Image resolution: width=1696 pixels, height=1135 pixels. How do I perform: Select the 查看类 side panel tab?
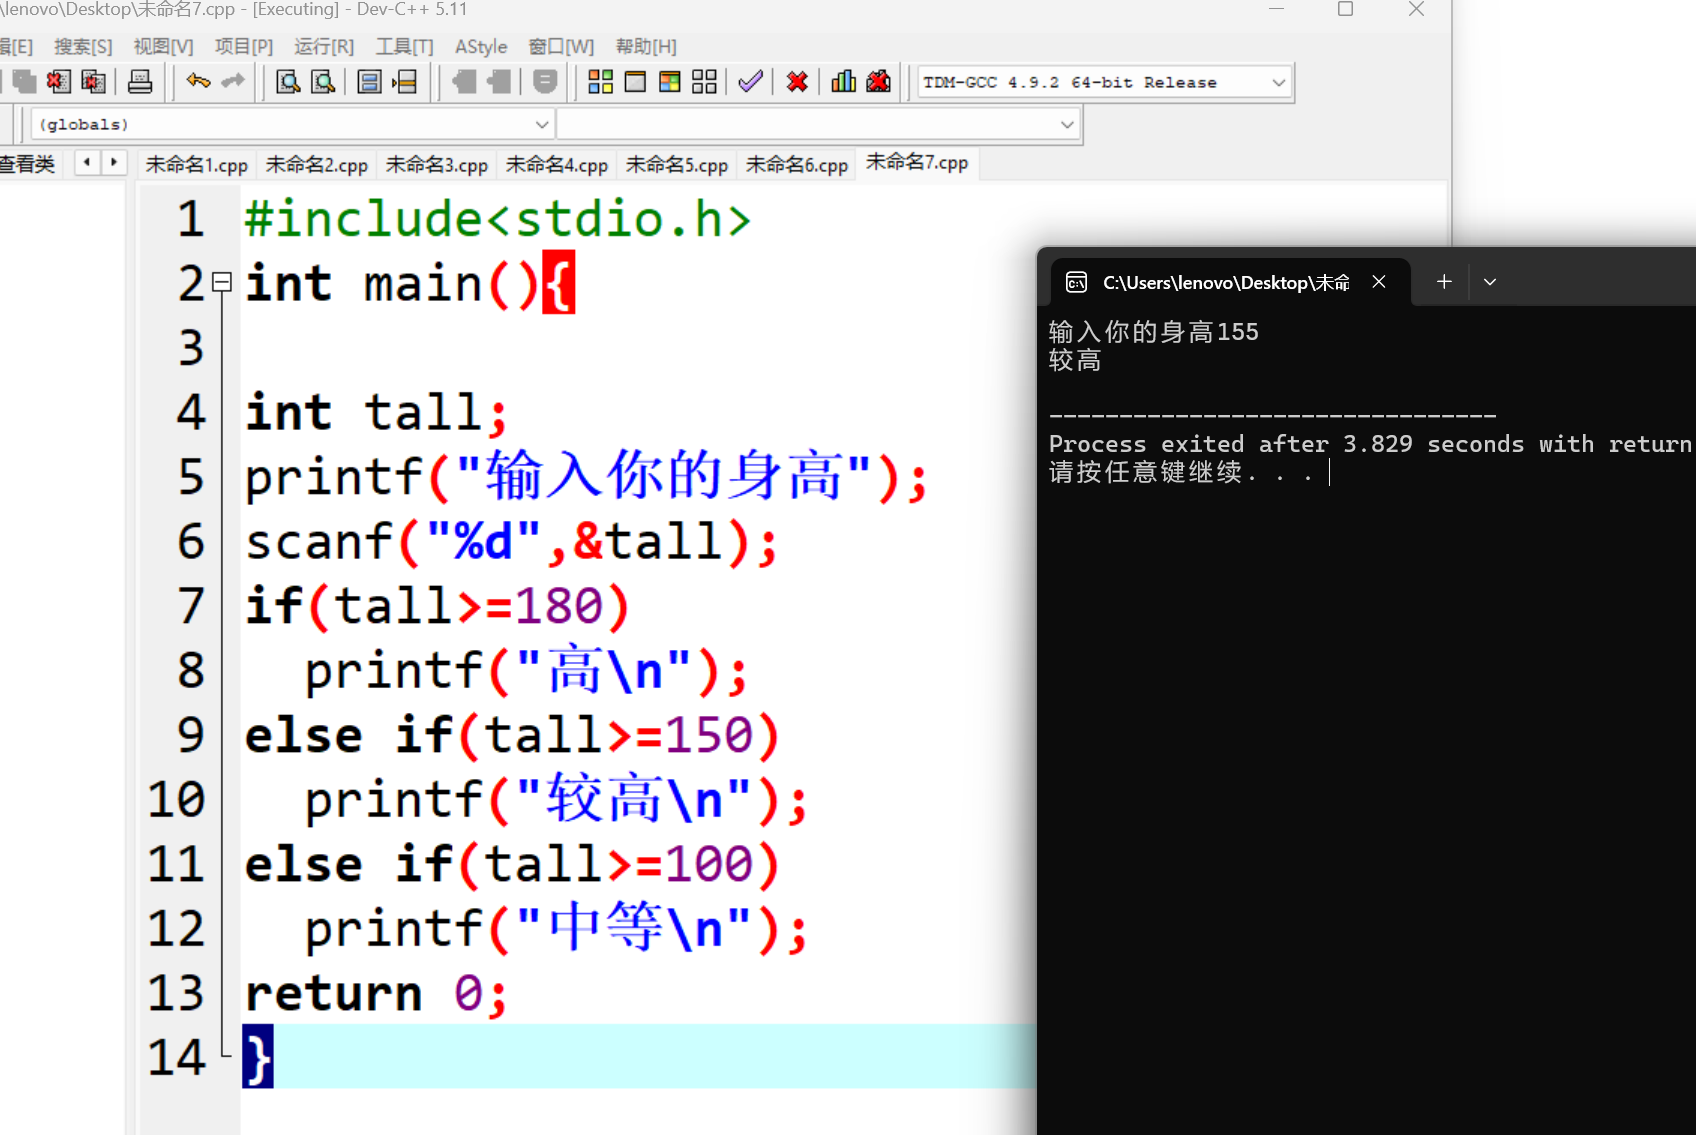(x=28, y=164)
